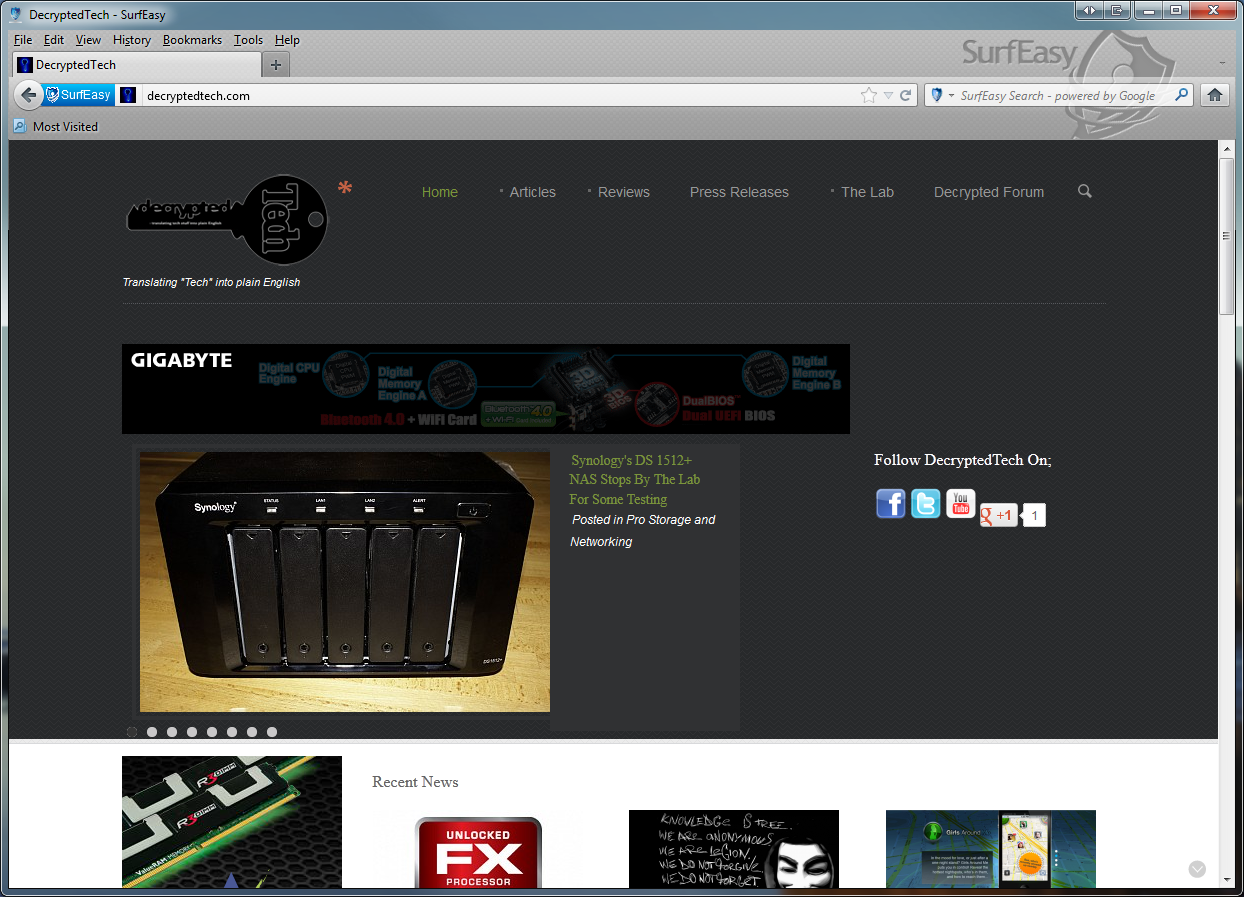Click the address bar showing decryptedtech.com
This screenshot has width=1244, height=897.
[x=498, y=95]
